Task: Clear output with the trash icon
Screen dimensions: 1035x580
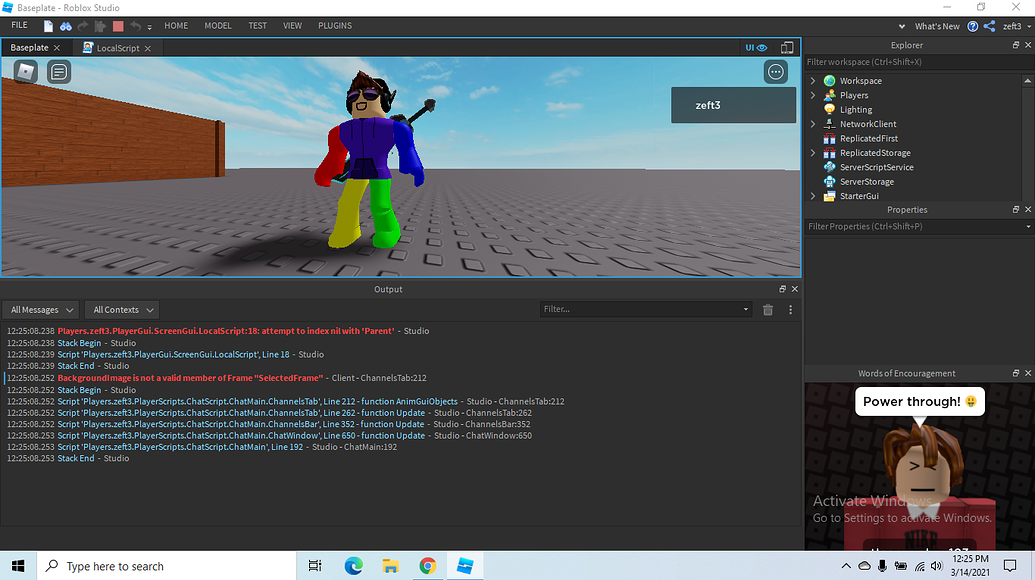Action: pyautogui.click(x=768, y=309)
